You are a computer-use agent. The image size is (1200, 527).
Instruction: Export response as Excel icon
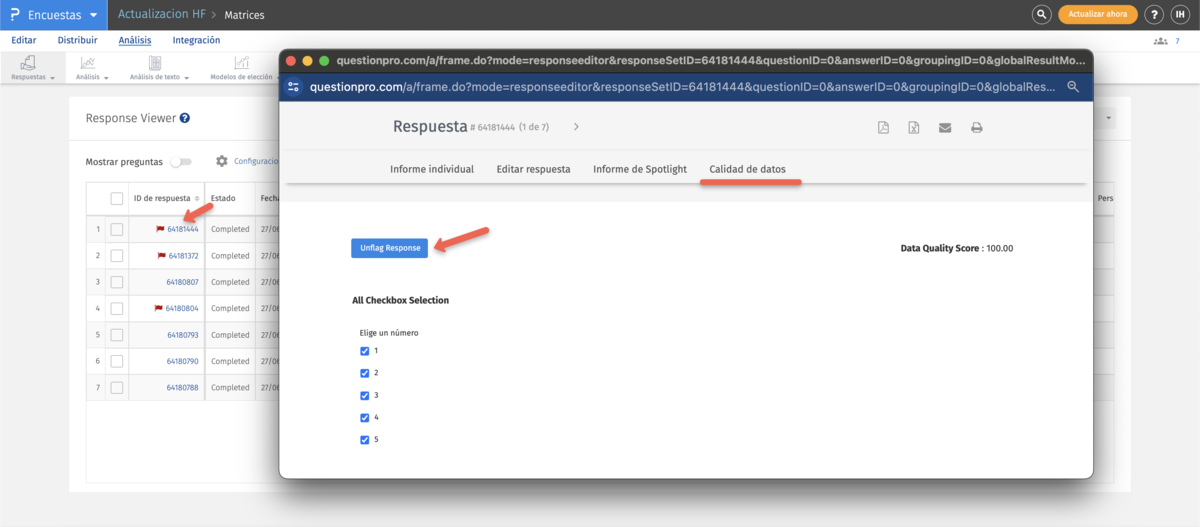(914, 127)
